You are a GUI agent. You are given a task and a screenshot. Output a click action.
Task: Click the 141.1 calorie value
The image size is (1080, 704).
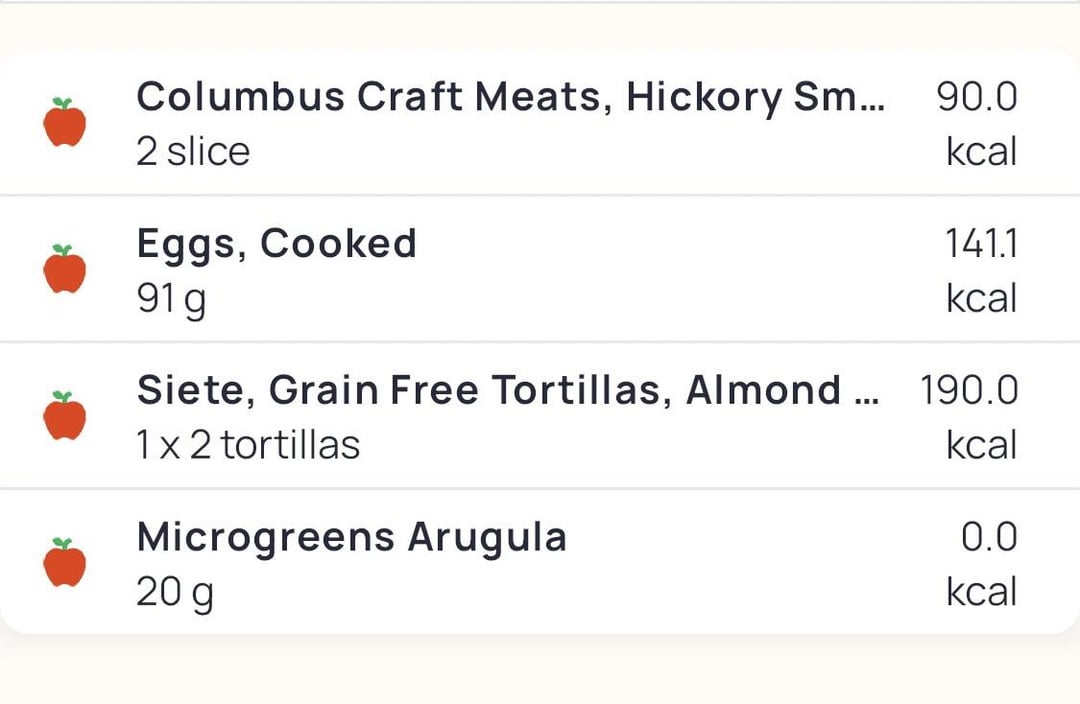click(981, 243)
